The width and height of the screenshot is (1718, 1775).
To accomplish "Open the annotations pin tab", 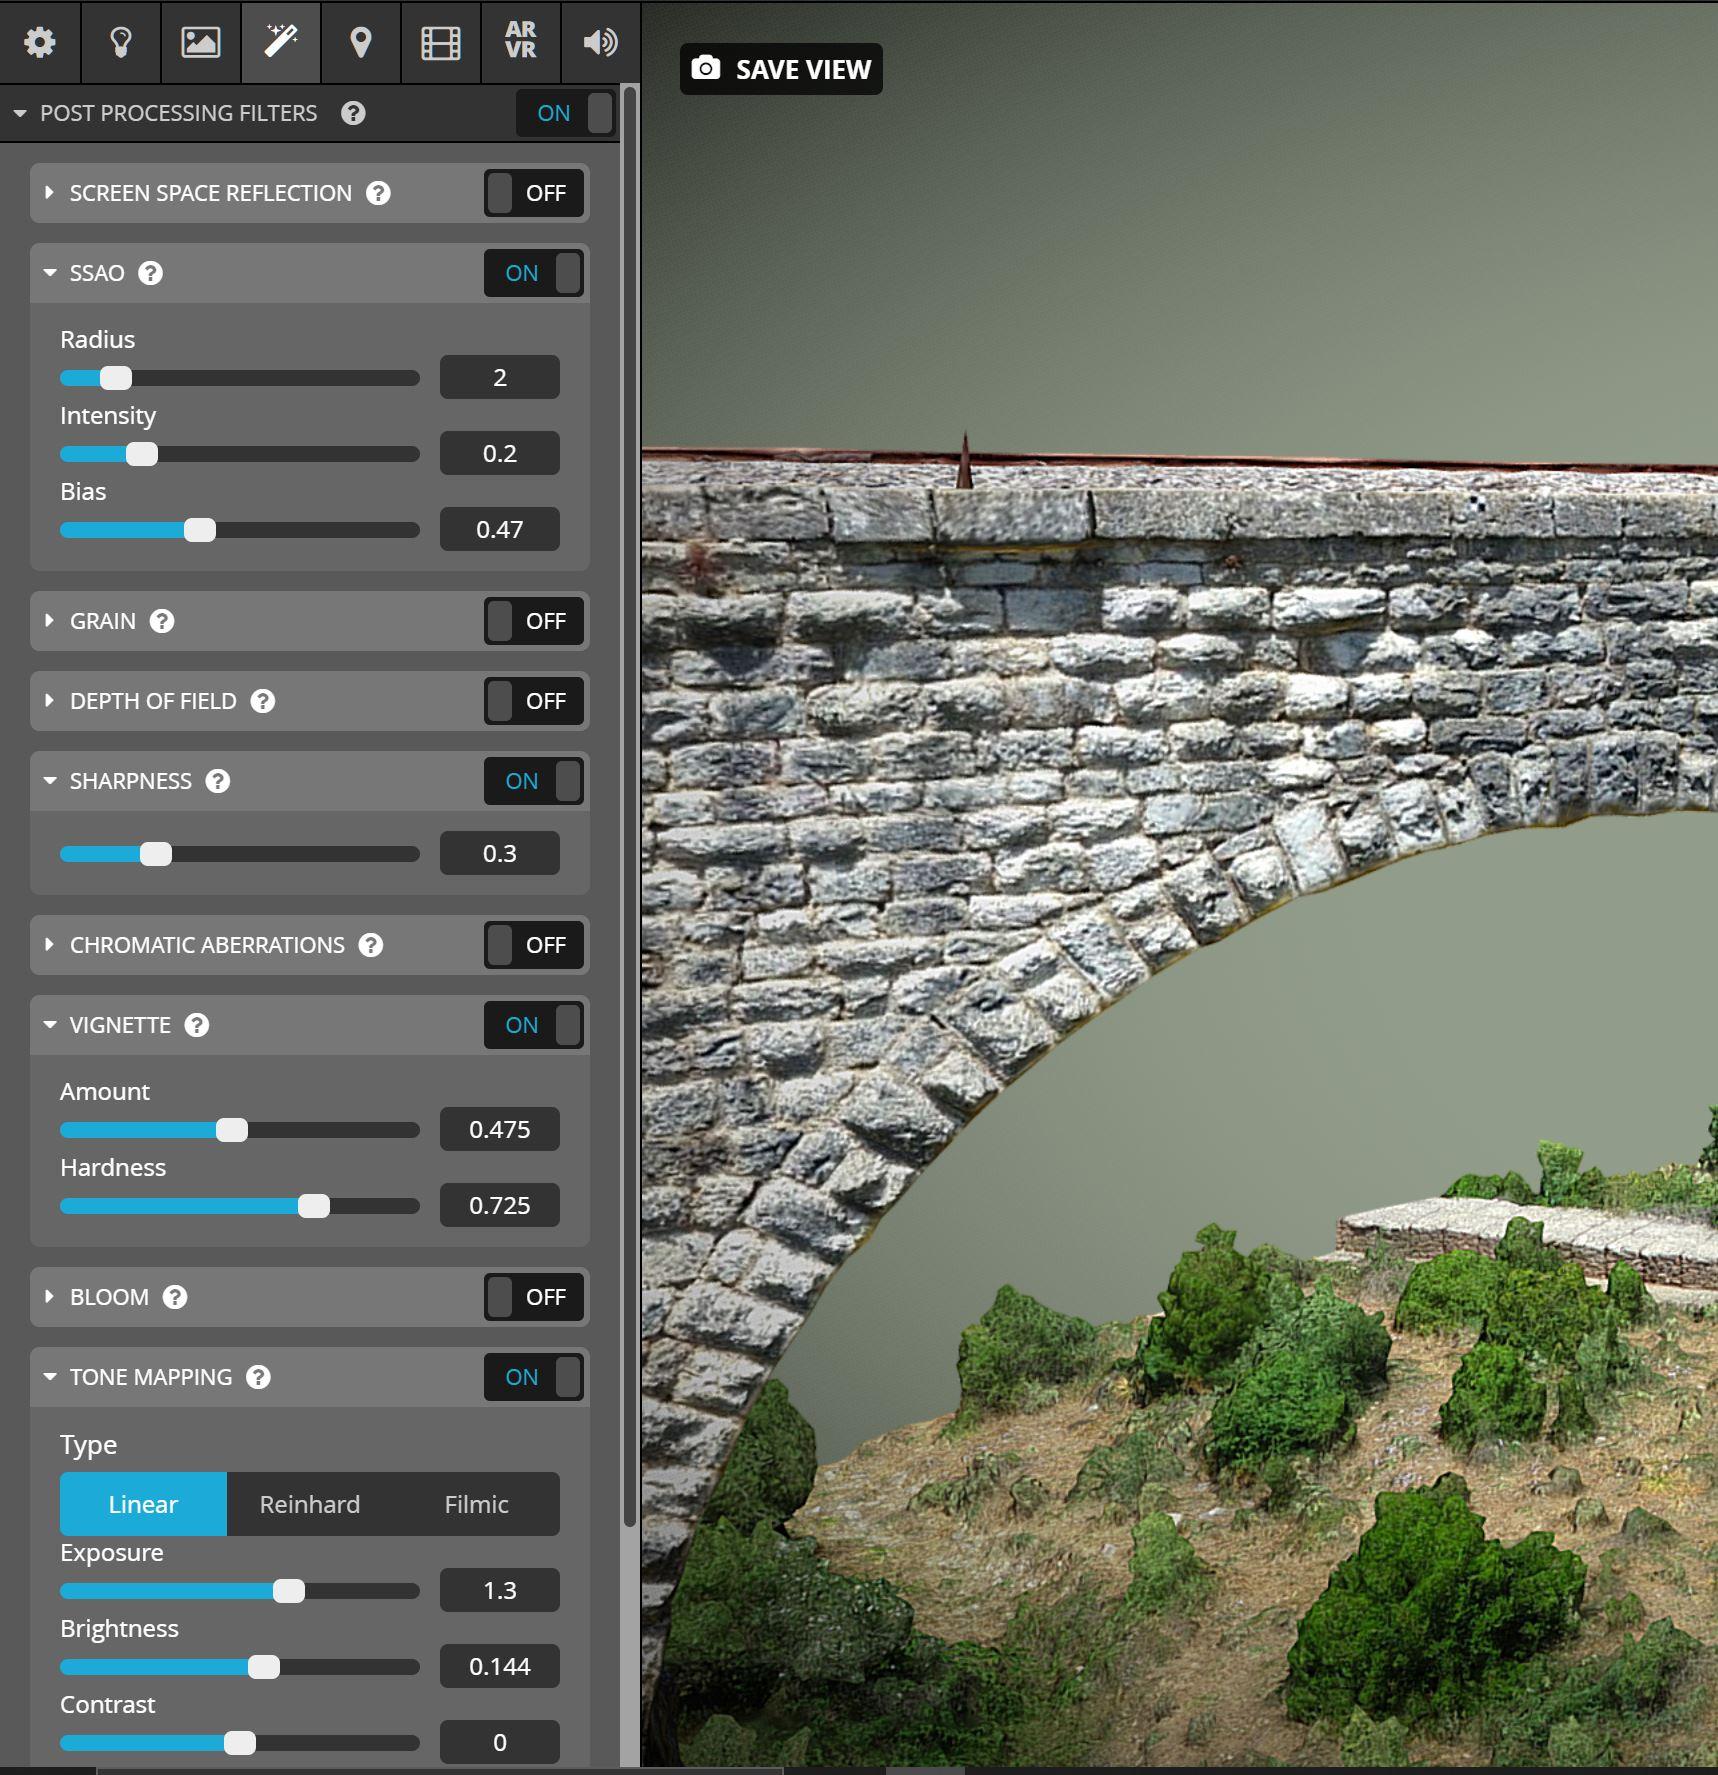I will (x=360, y=42).
